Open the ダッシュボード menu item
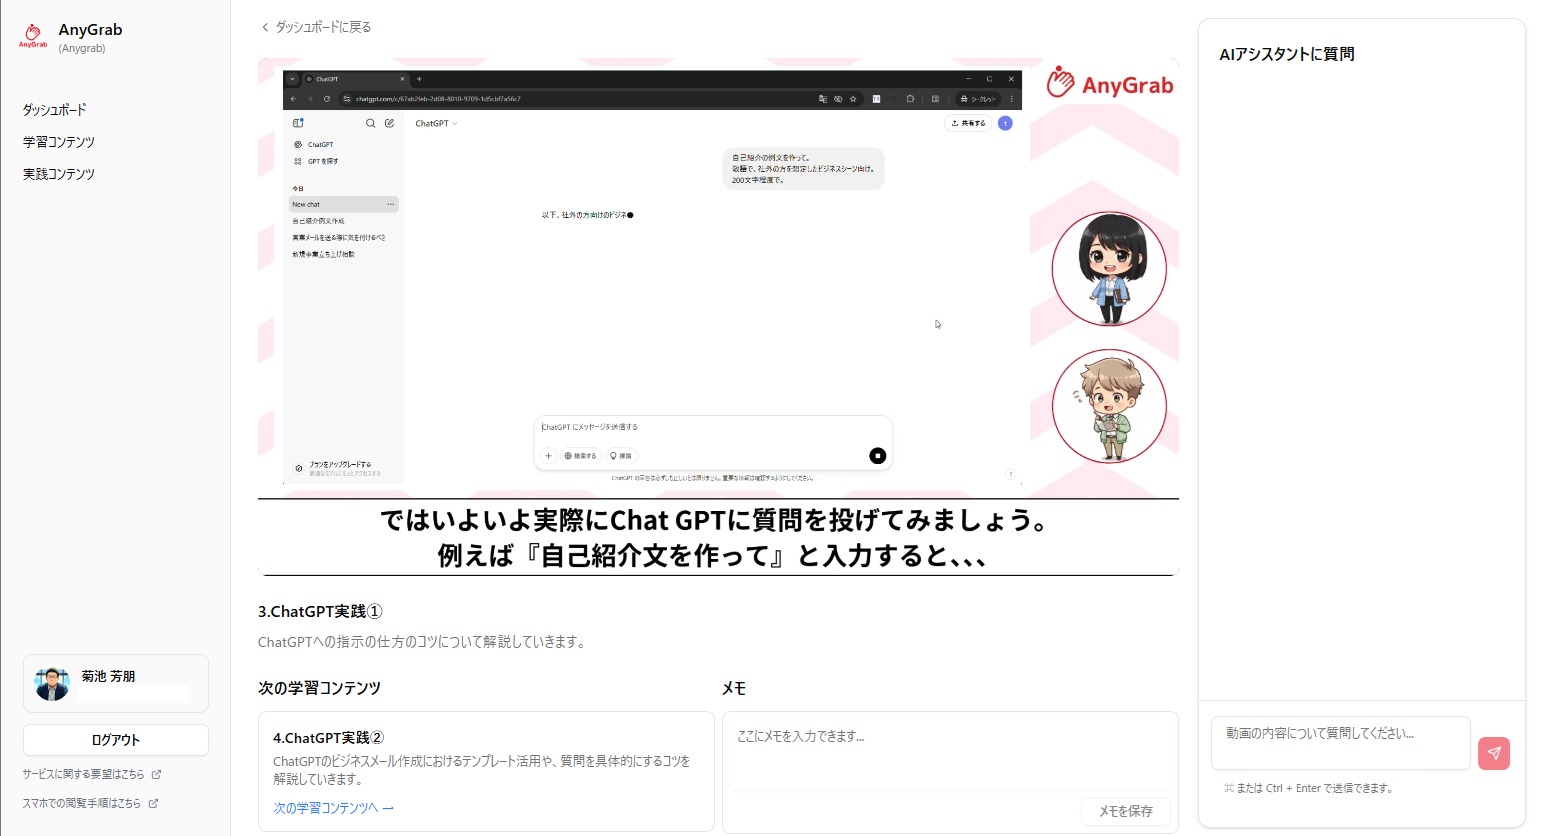 (55, 110)
